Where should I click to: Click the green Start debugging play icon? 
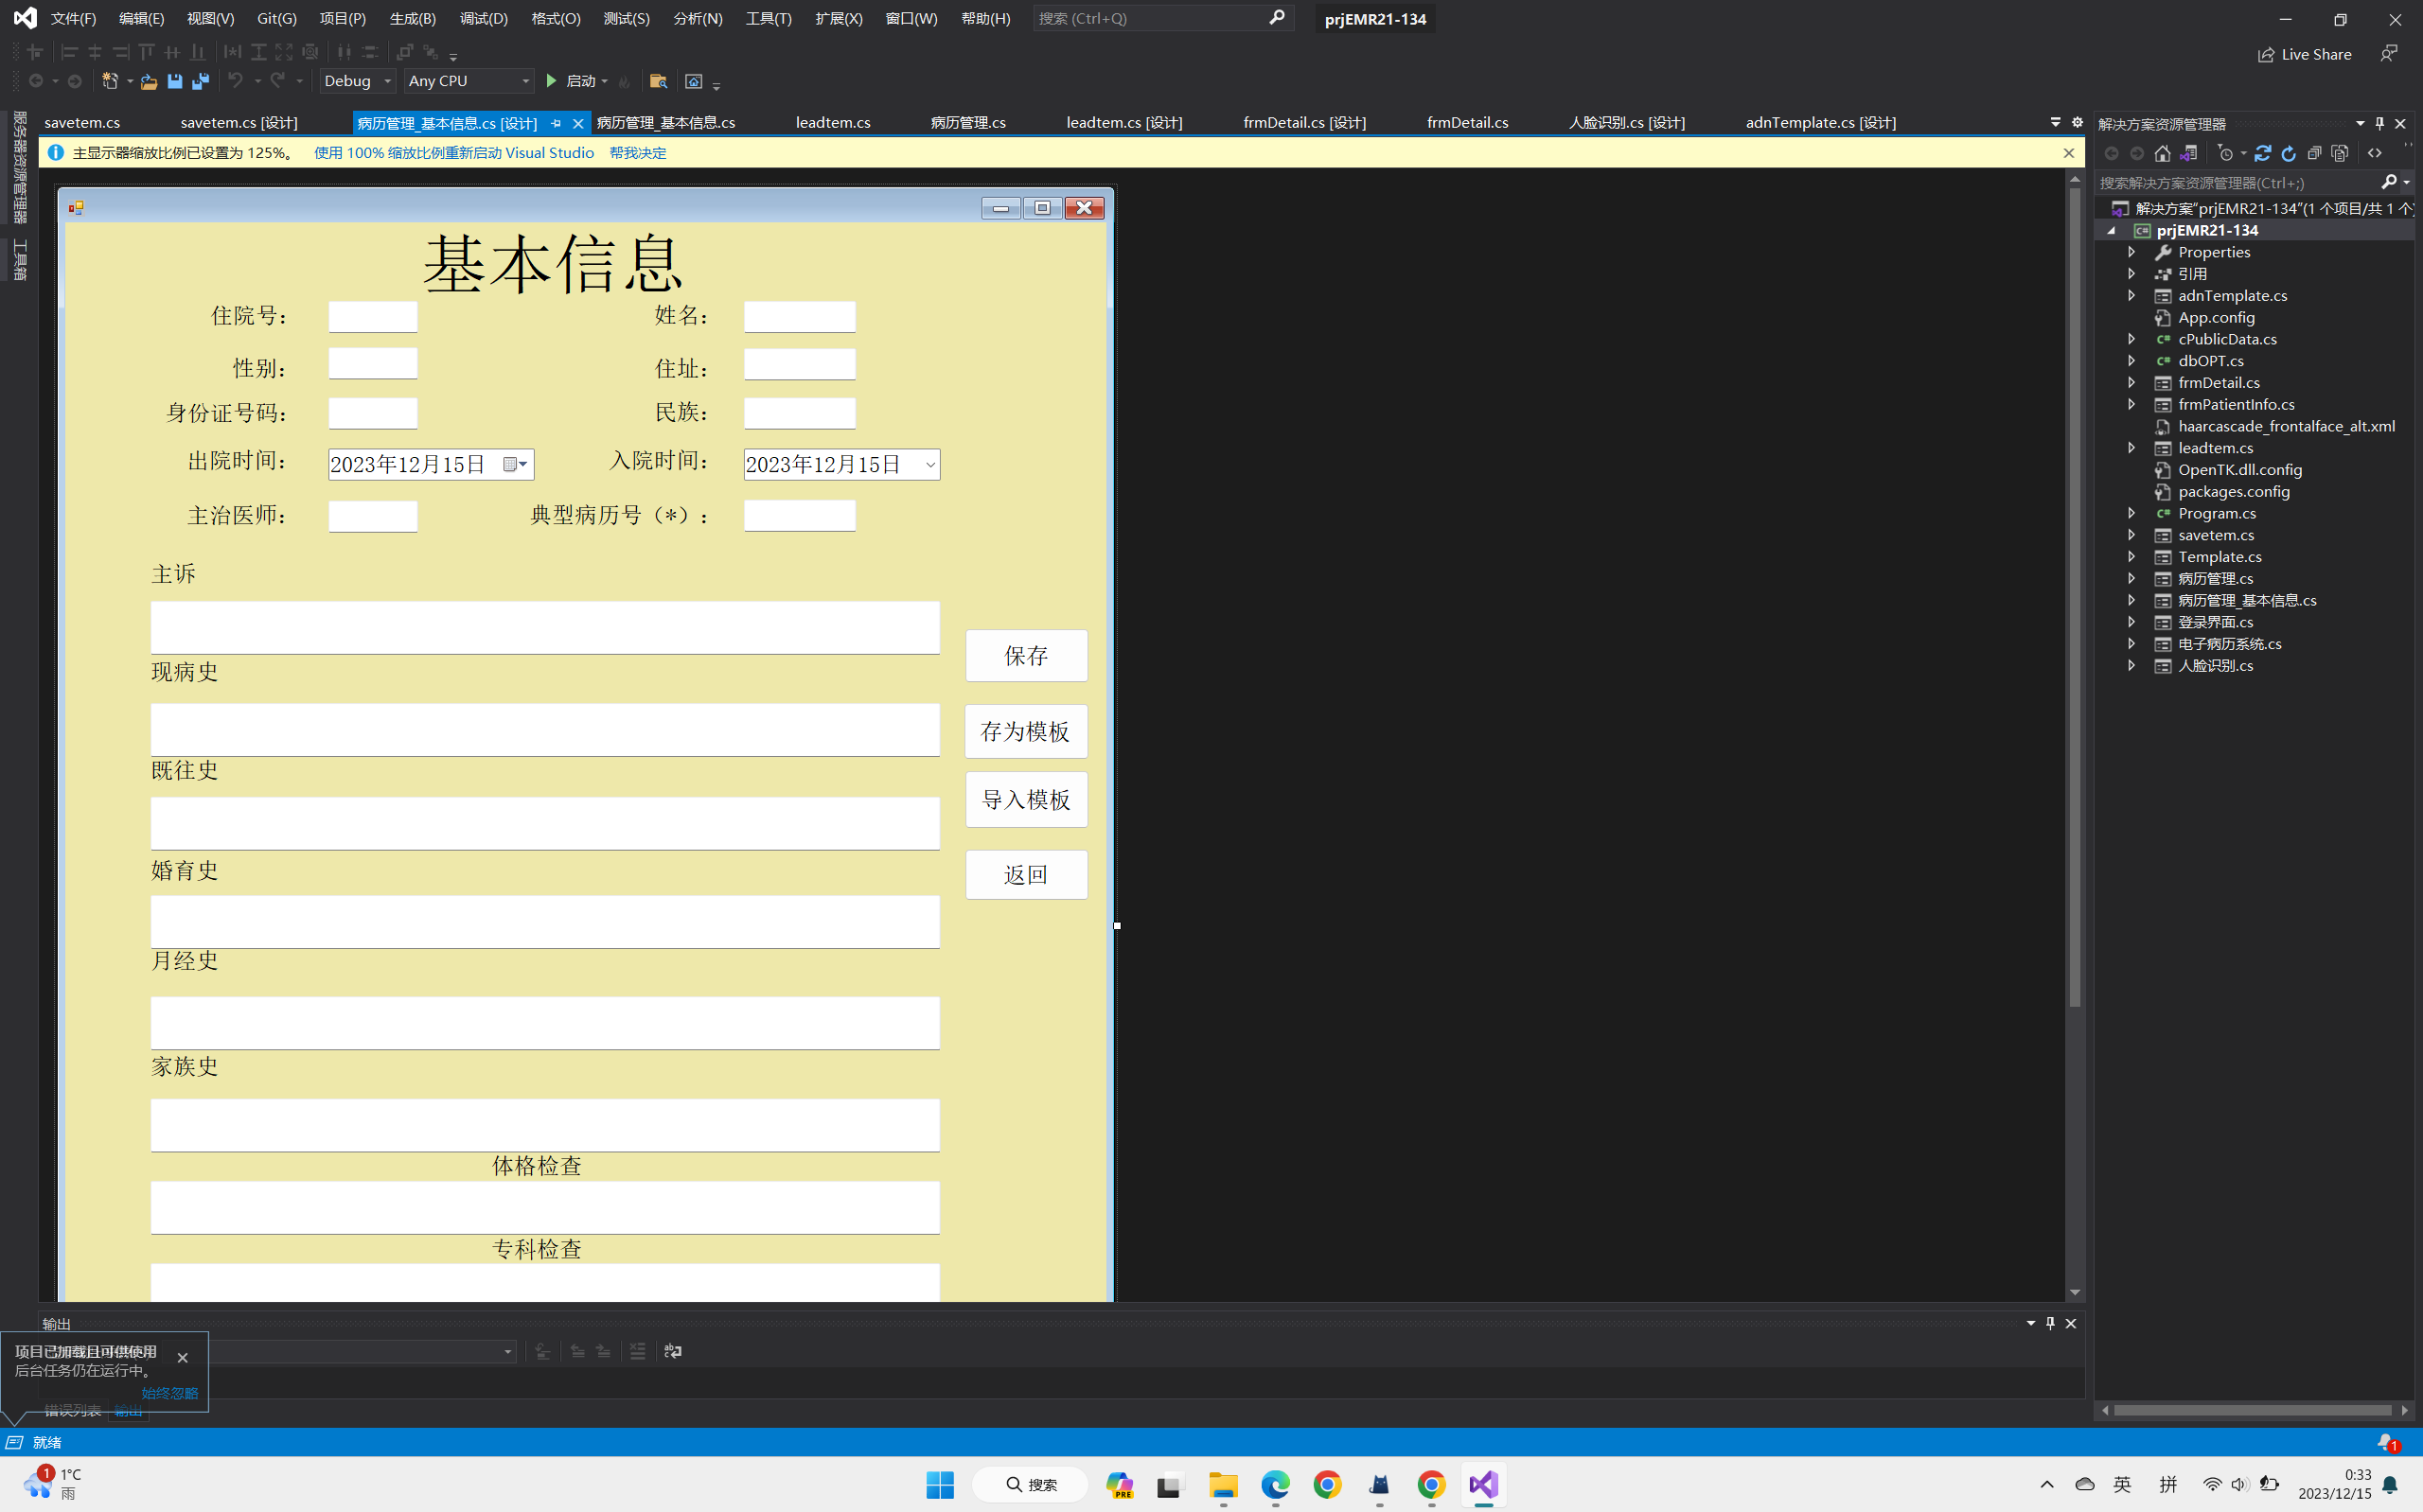(x=551, y=81)
